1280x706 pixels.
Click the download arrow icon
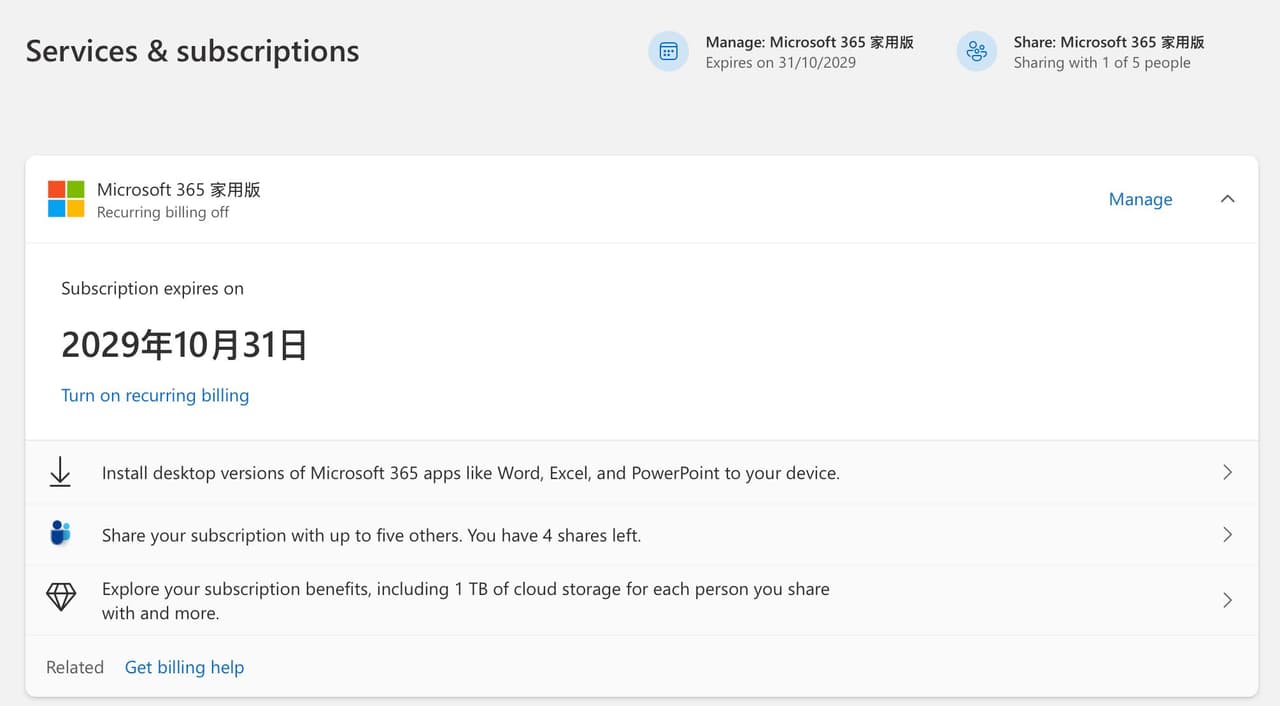click(x=60, y=472)
